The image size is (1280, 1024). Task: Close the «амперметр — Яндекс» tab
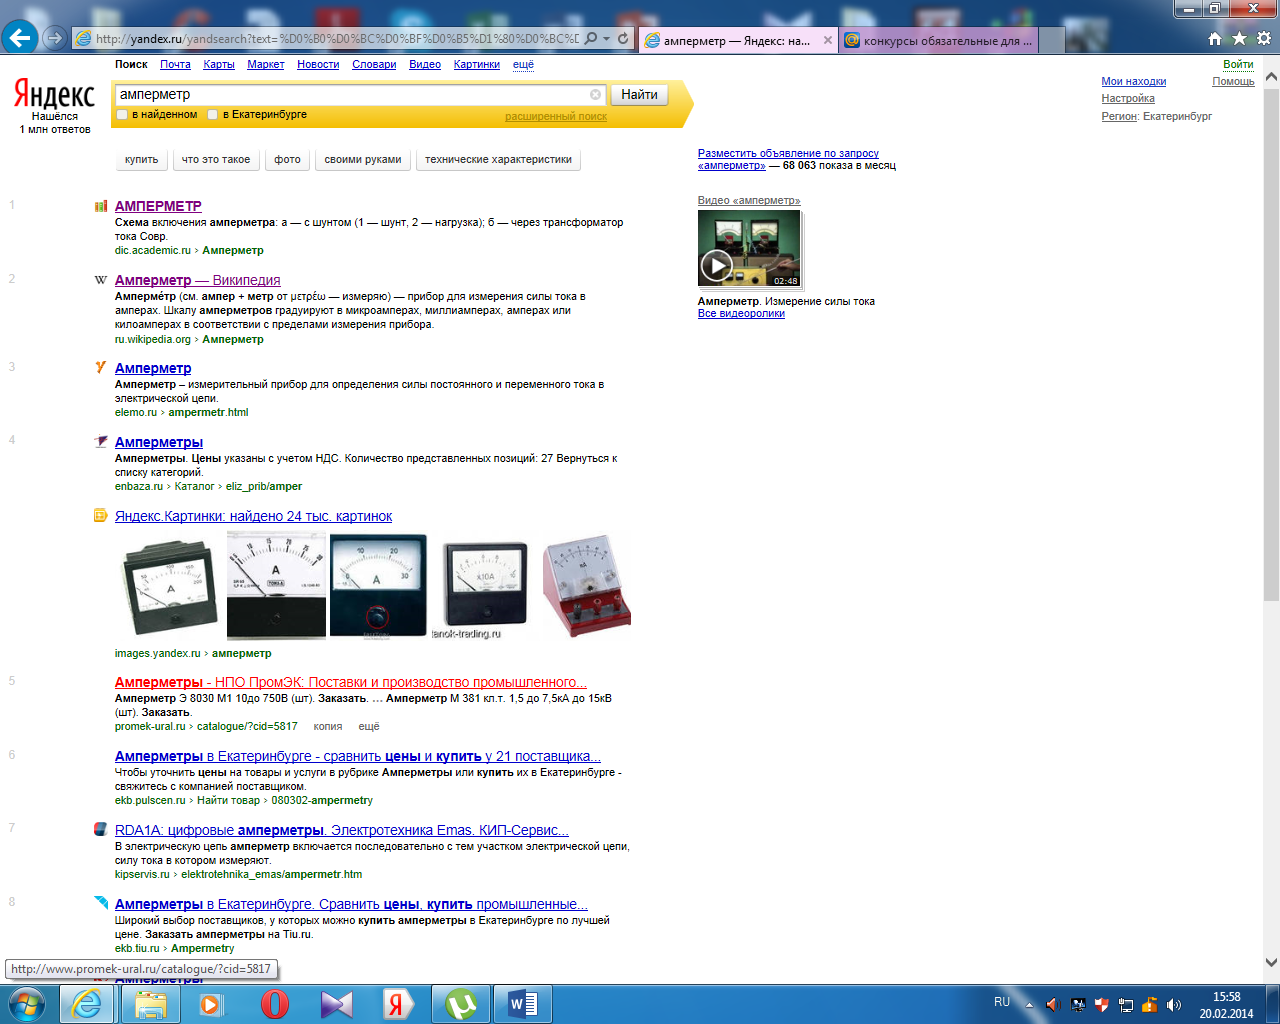[x=828, y=41]
